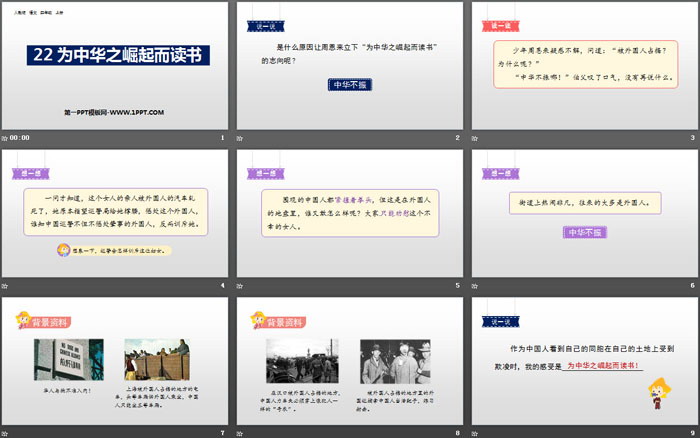Click the transition star icon below slide 2
The image size is (700, 438).
242,138
